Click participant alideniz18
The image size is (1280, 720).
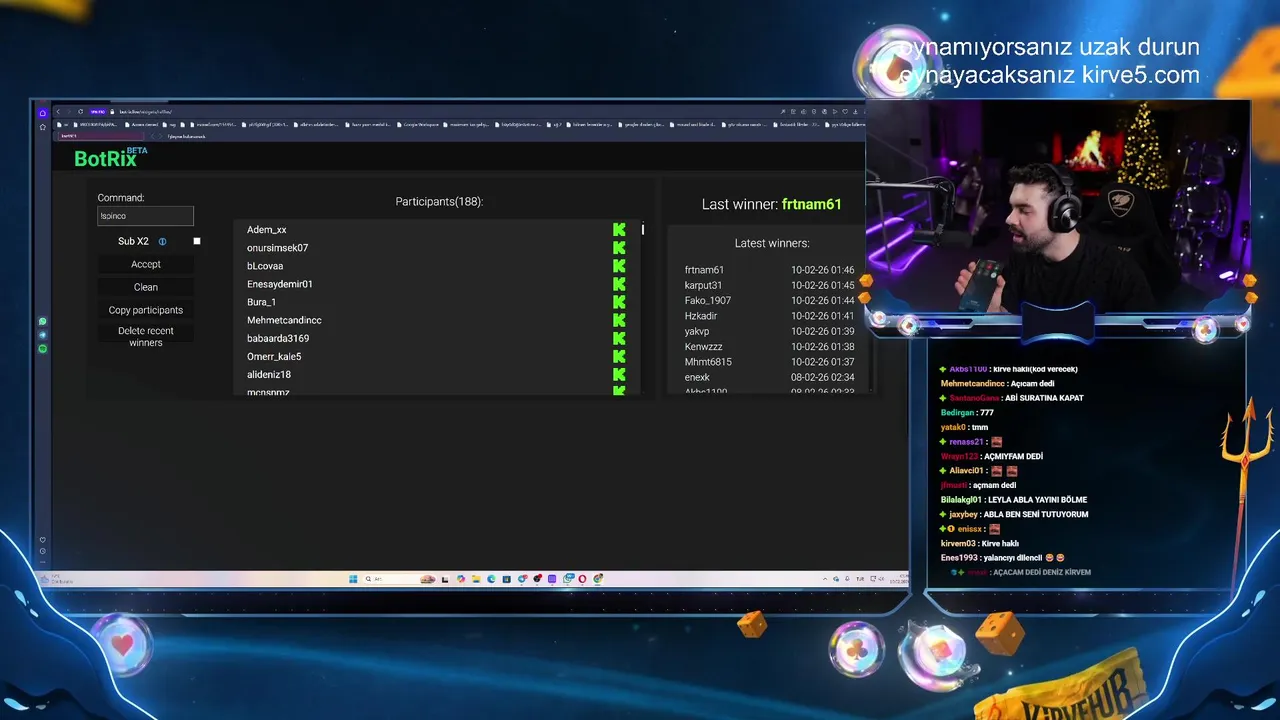tap(269, 374)
